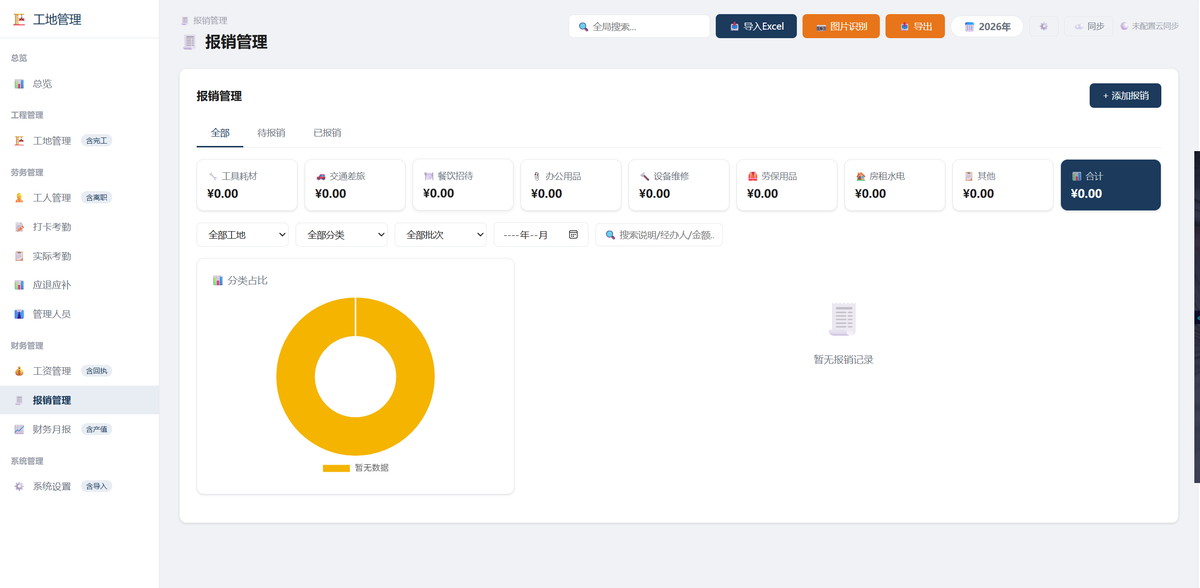
Task: Open 系统设置 in the sidebar
Action: [x=79, y=486]
